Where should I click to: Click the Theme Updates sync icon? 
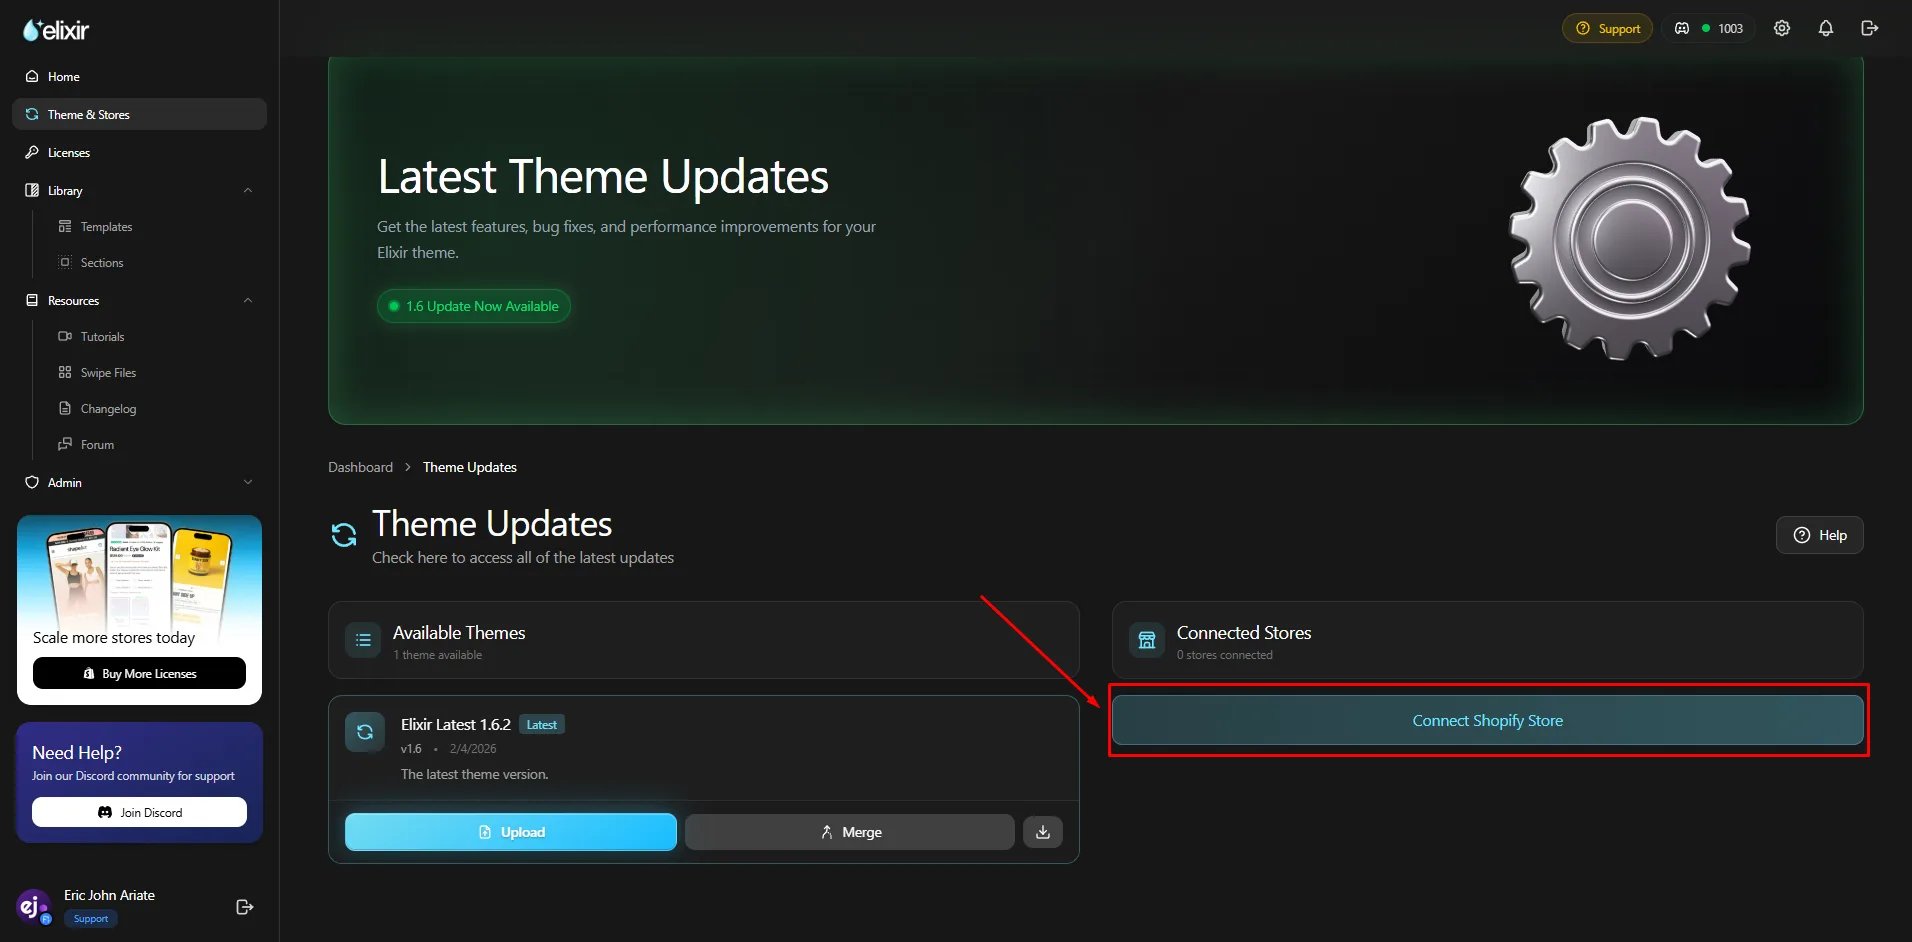pos(344,535)
